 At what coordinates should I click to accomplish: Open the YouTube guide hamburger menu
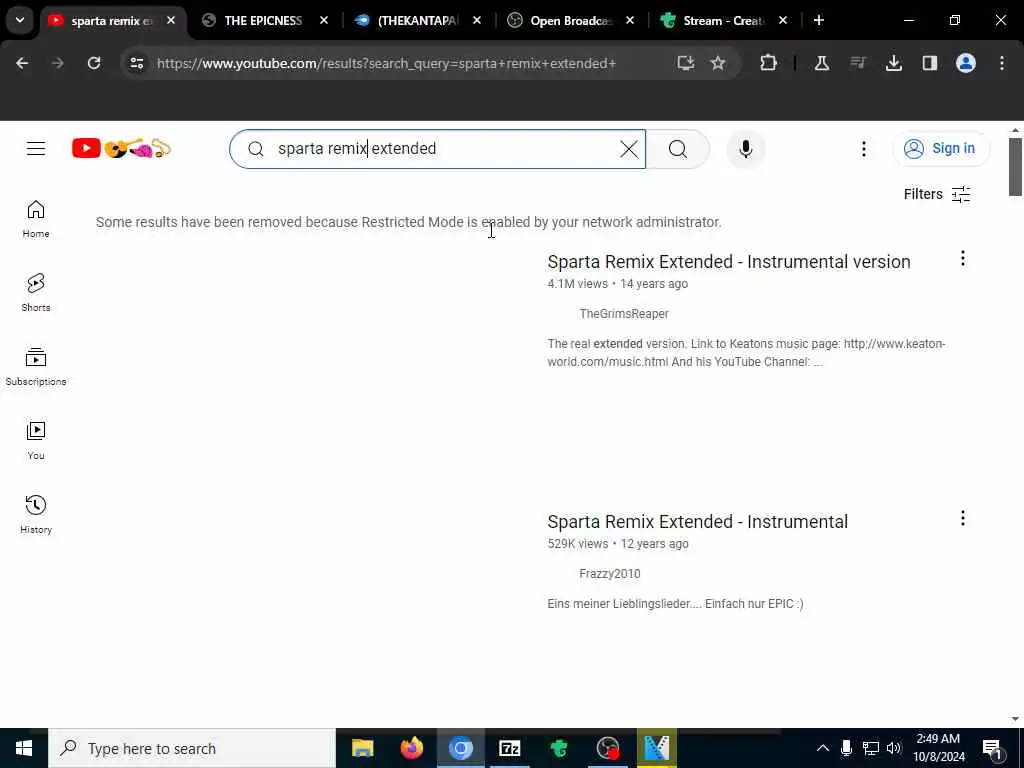36,149
